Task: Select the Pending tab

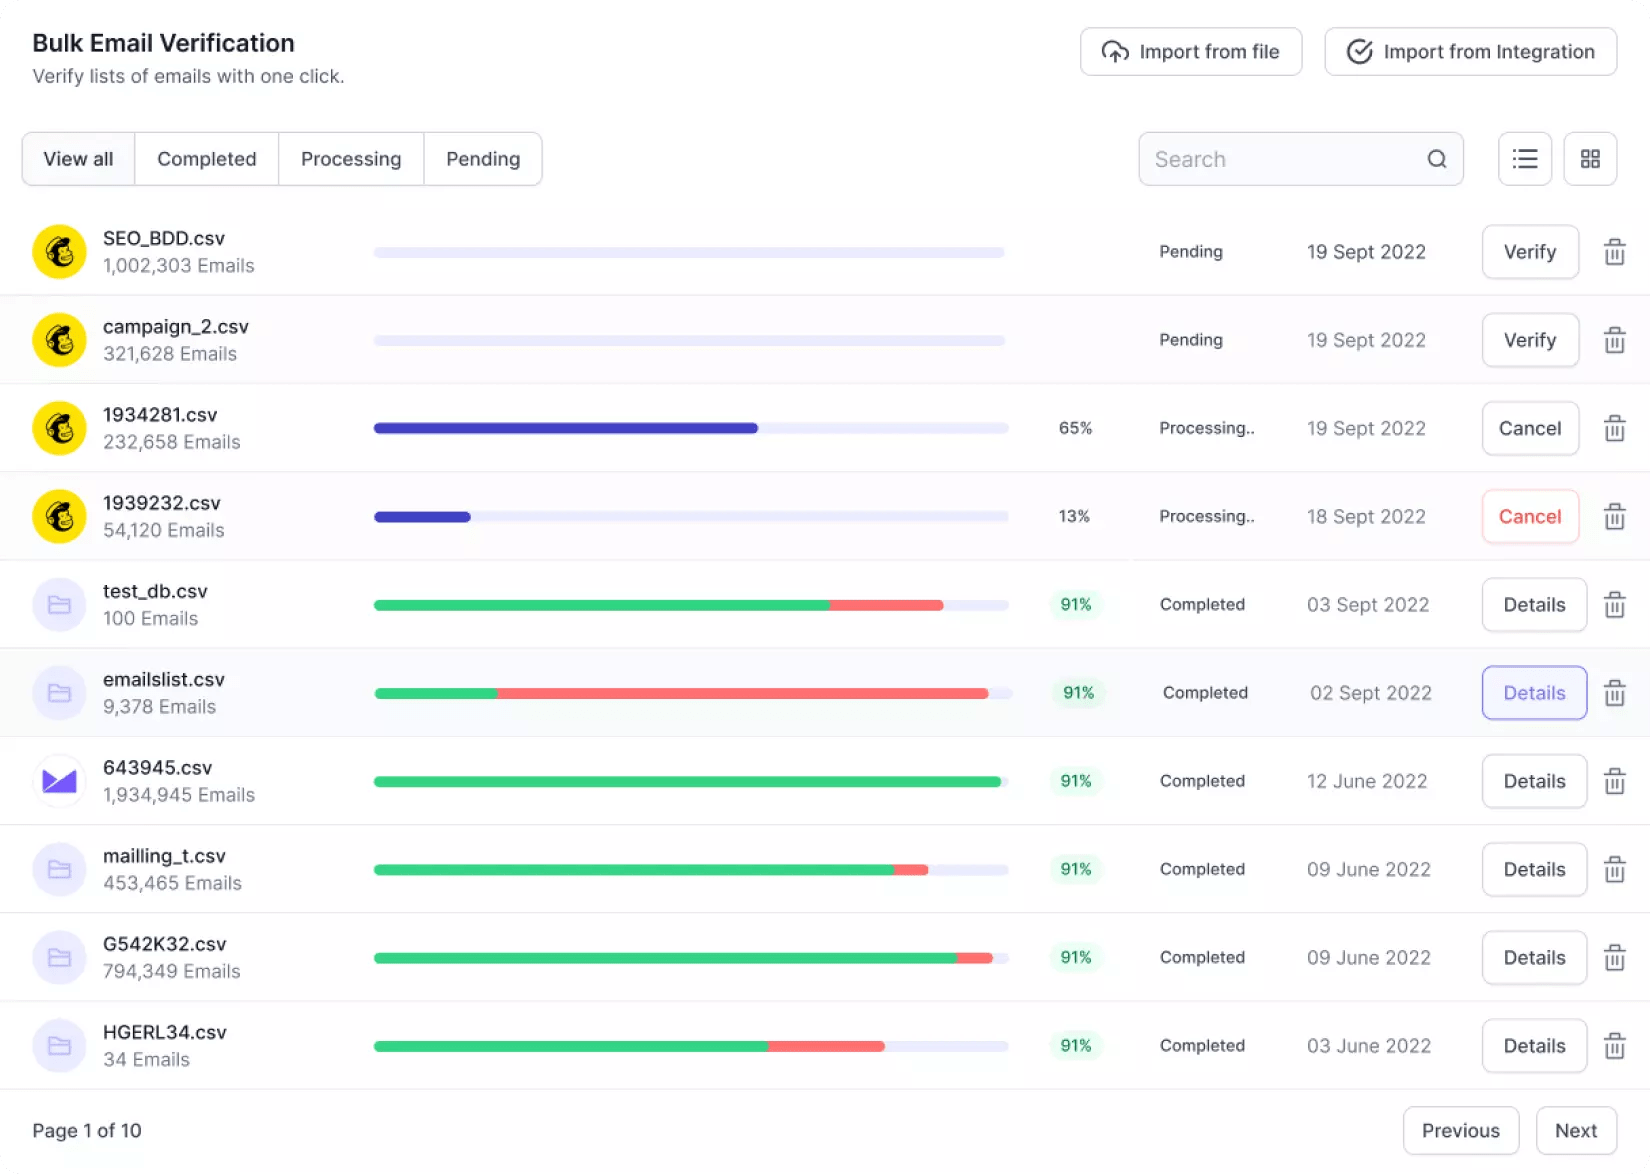Action: pyautogui.click(x=483, y=159)
